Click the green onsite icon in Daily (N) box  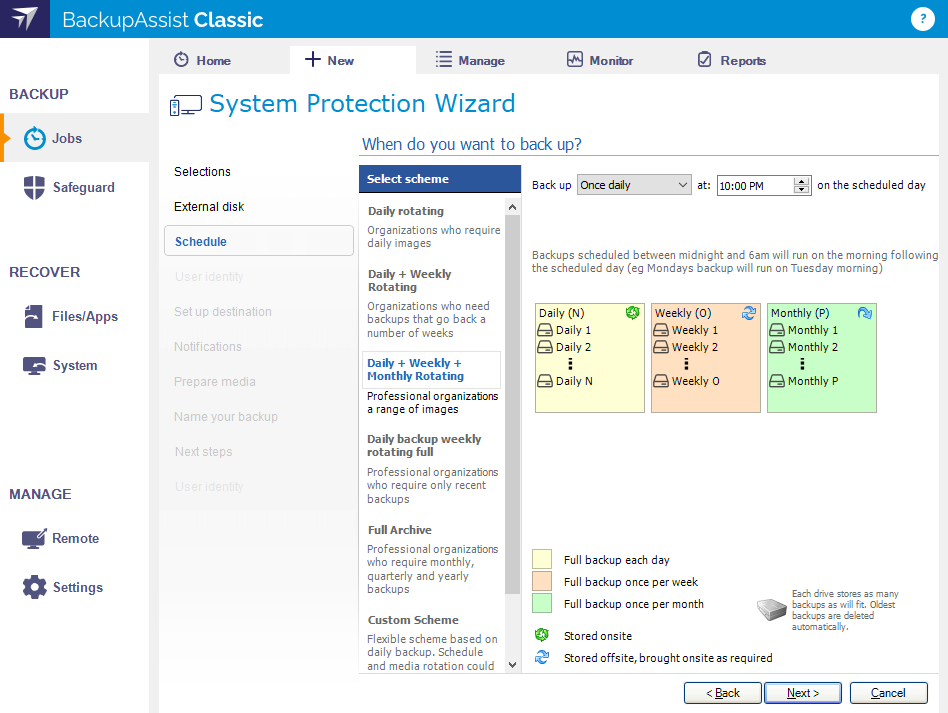pyautogui.click(x=632, y=313)
